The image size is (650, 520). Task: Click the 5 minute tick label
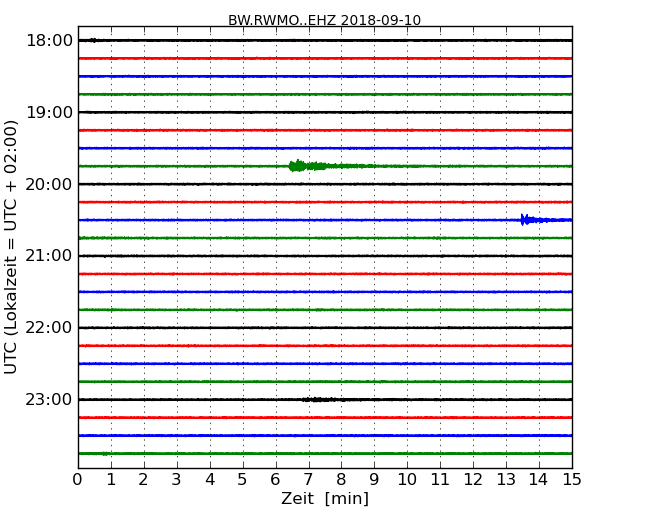tap(242, 479)
